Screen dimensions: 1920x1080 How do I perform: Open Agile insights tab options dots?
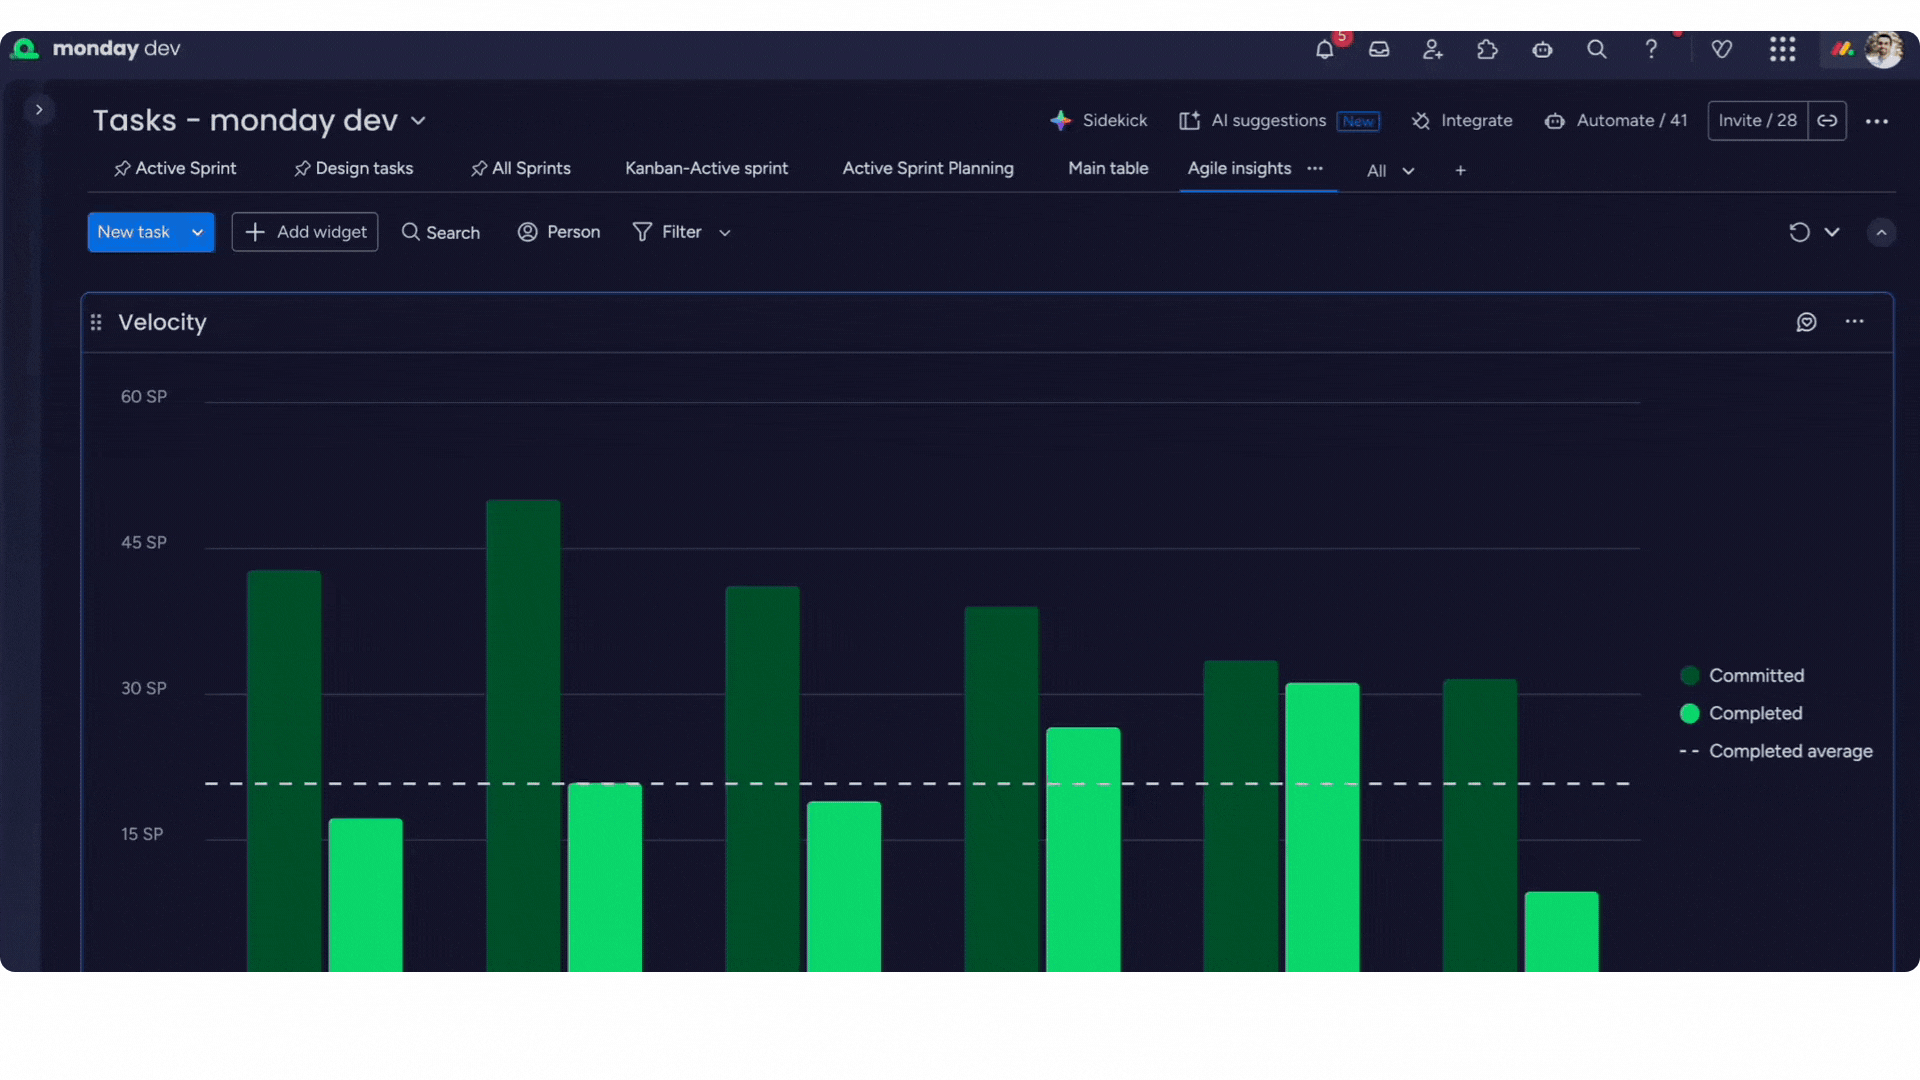click(1315, 169)
